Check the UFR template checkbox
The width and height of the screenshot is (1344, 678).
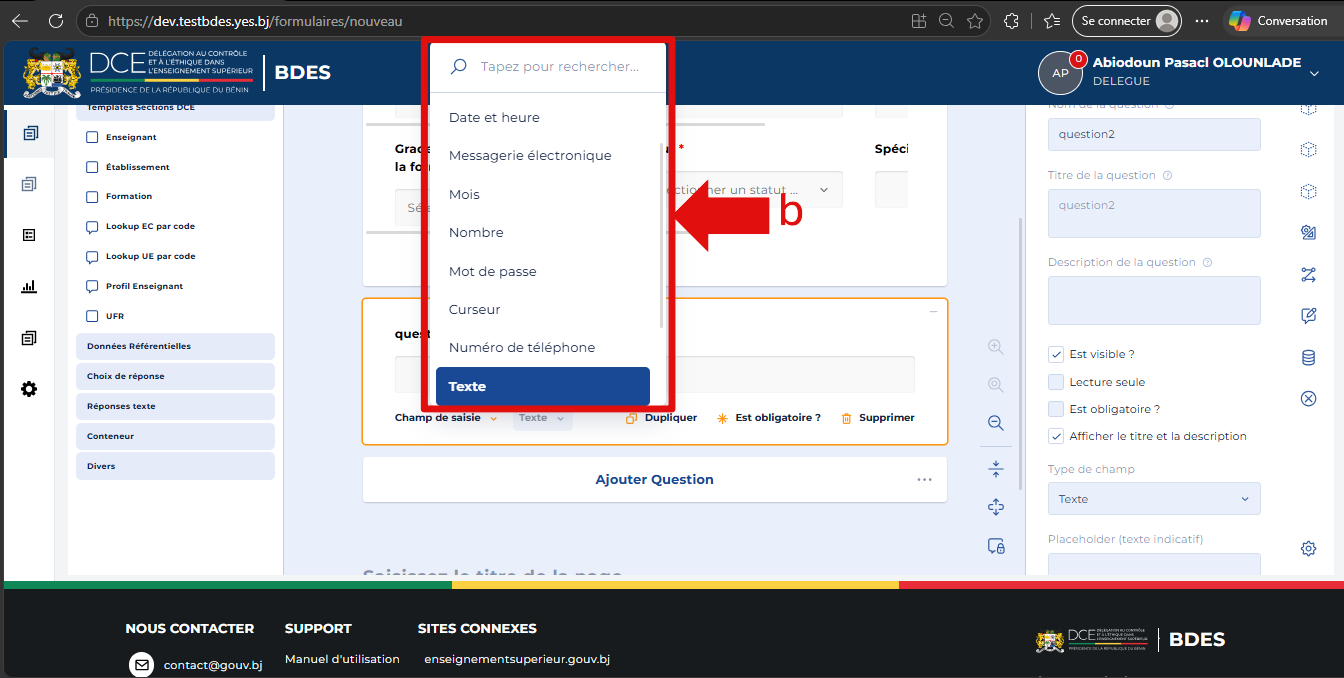click(x=92, y=316)
